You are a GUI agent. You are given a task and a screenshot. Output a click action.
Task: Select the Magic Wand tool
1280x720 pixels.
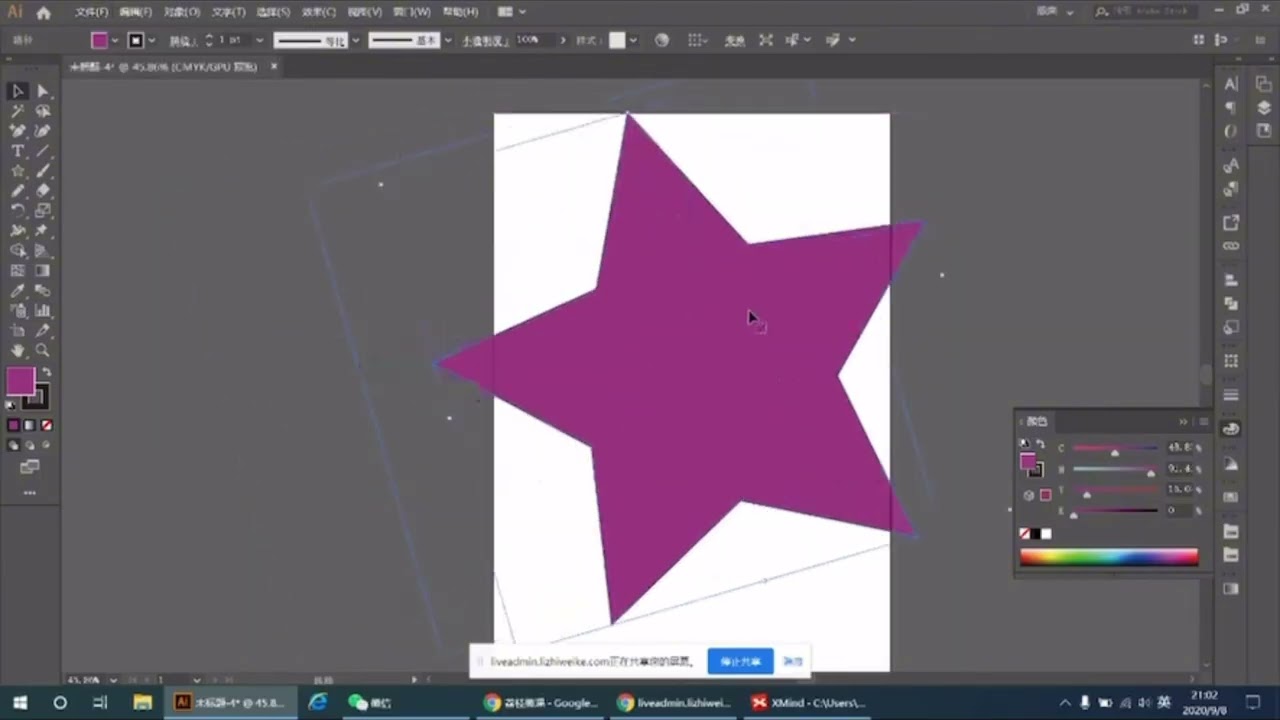(18, 111)
